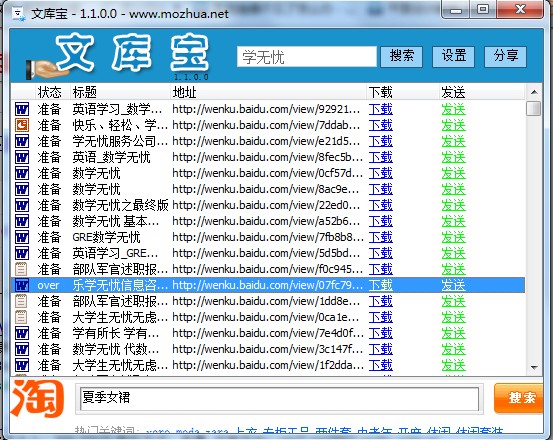553x440 pixels.
Task: Click the 分享 share button
Action: click(x=505, y=56)
